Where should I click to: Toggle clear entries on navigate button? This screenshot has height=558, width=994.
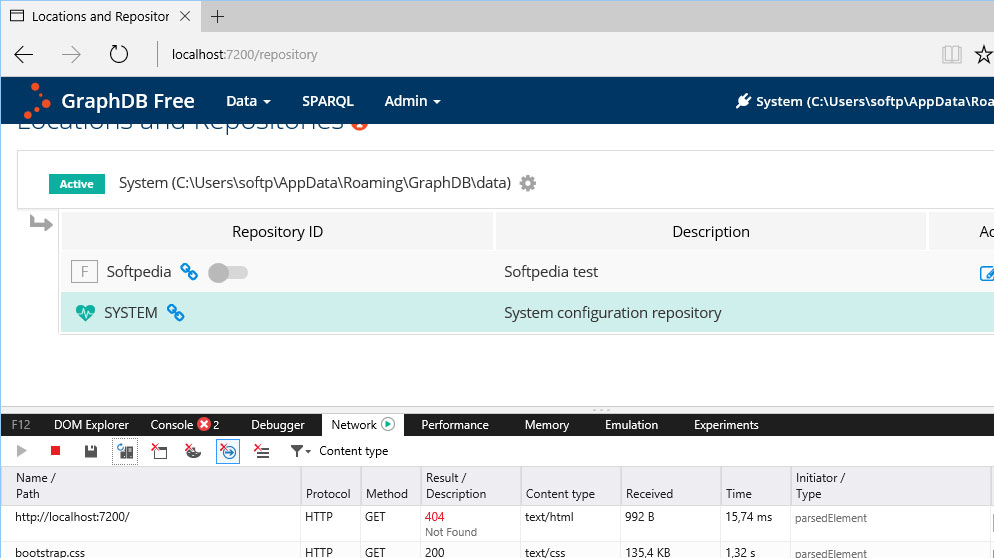click(228, 452)
